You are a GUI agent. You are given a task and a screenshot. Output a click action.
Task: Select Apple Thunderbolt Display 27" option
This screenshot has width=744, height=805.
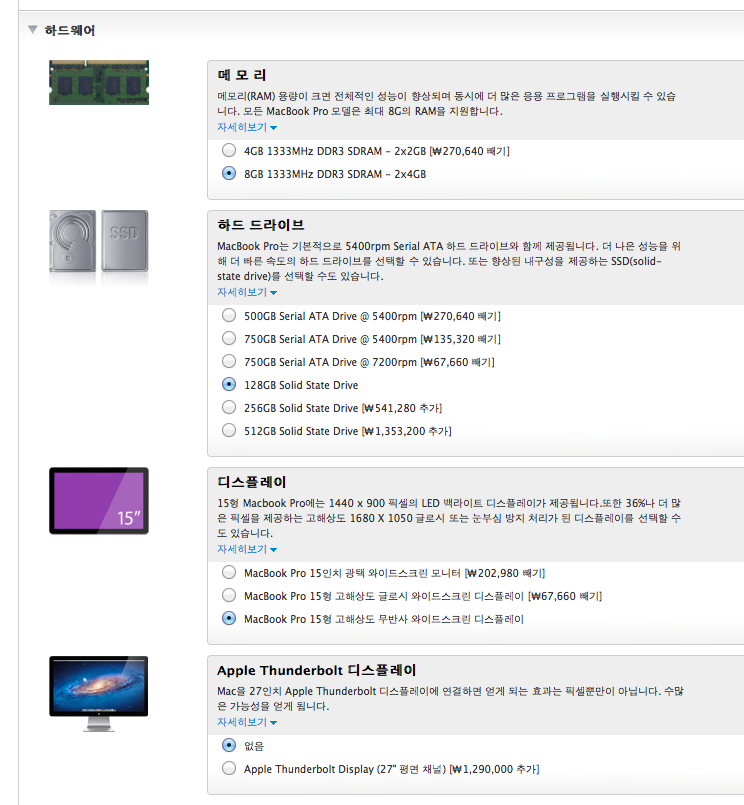pos(229,769)
